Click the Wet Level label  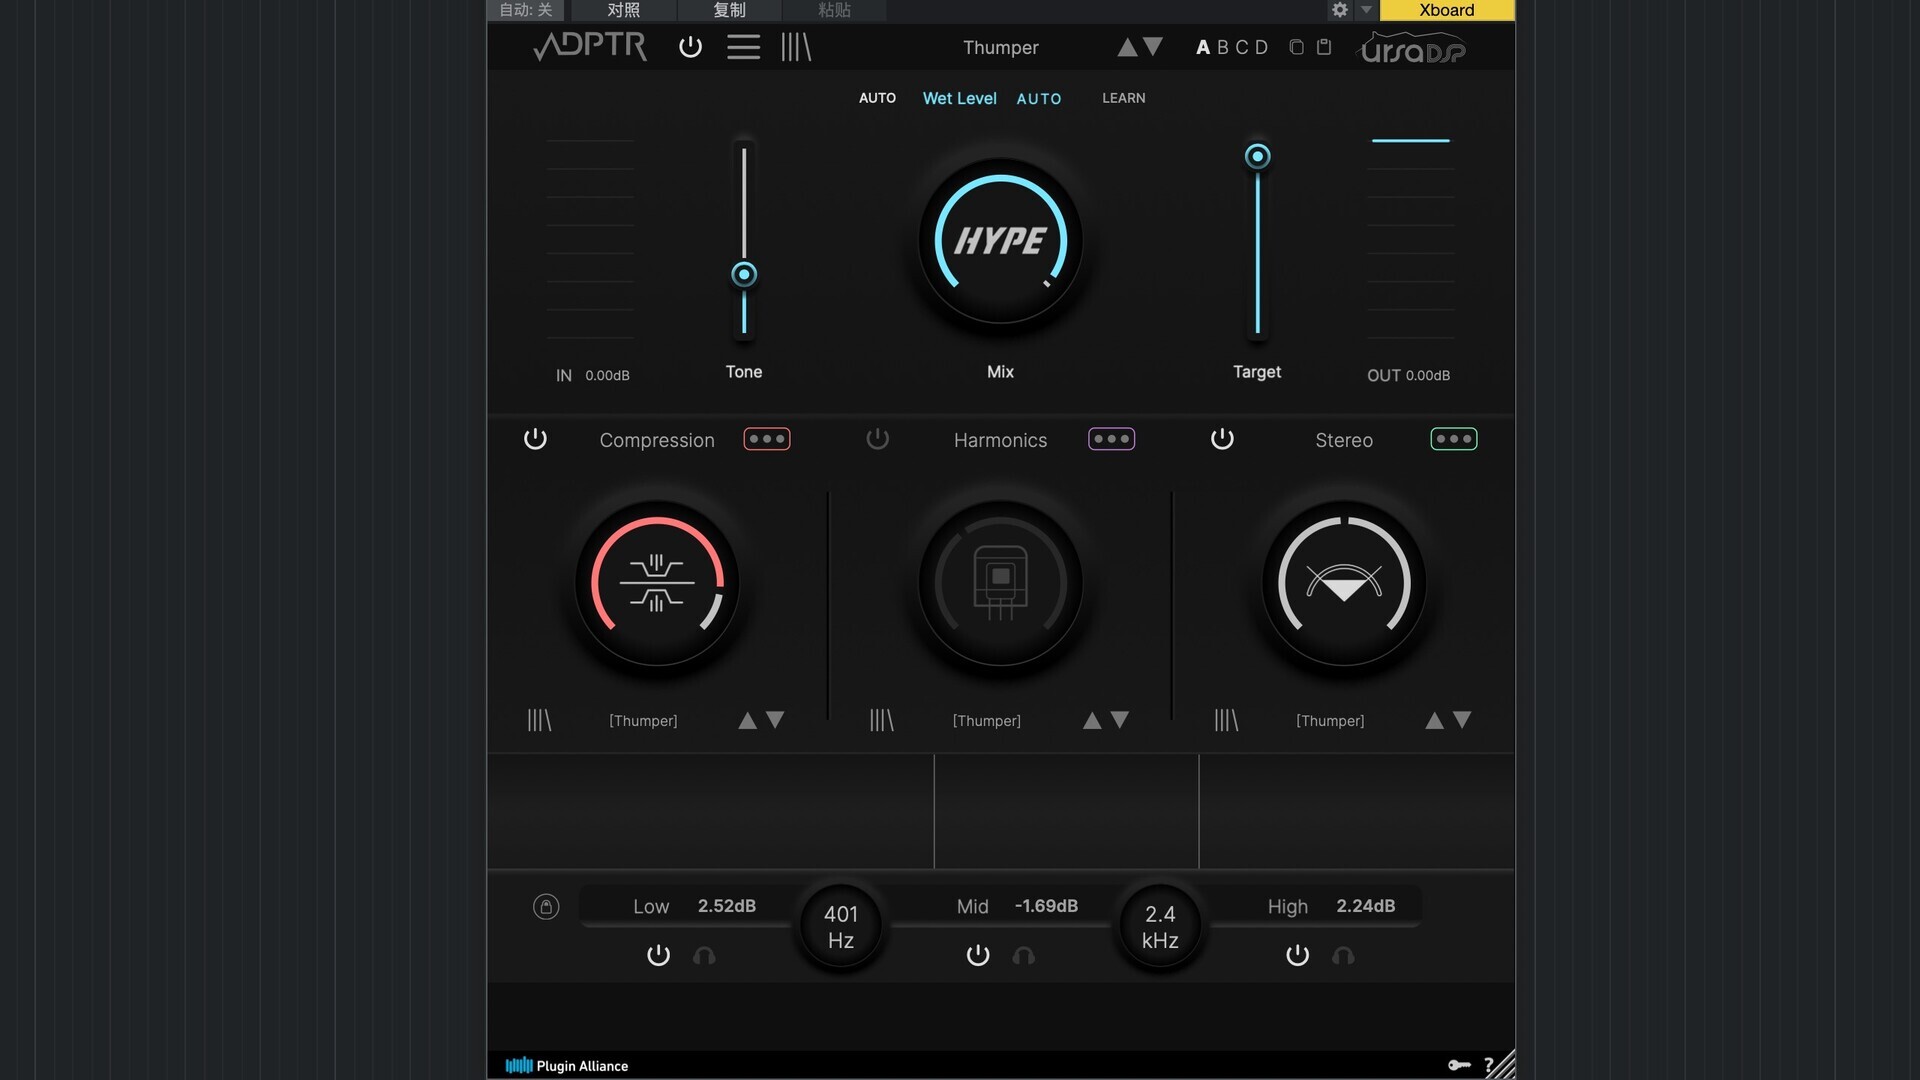coord(959,98)
